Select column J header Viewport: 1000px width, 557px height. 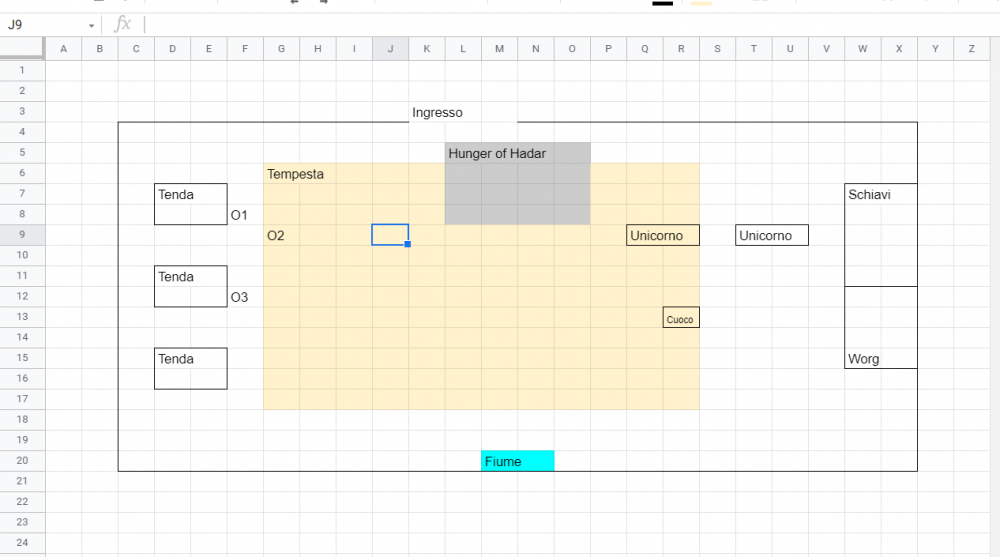pyautogui.click(x=390, y=48)
